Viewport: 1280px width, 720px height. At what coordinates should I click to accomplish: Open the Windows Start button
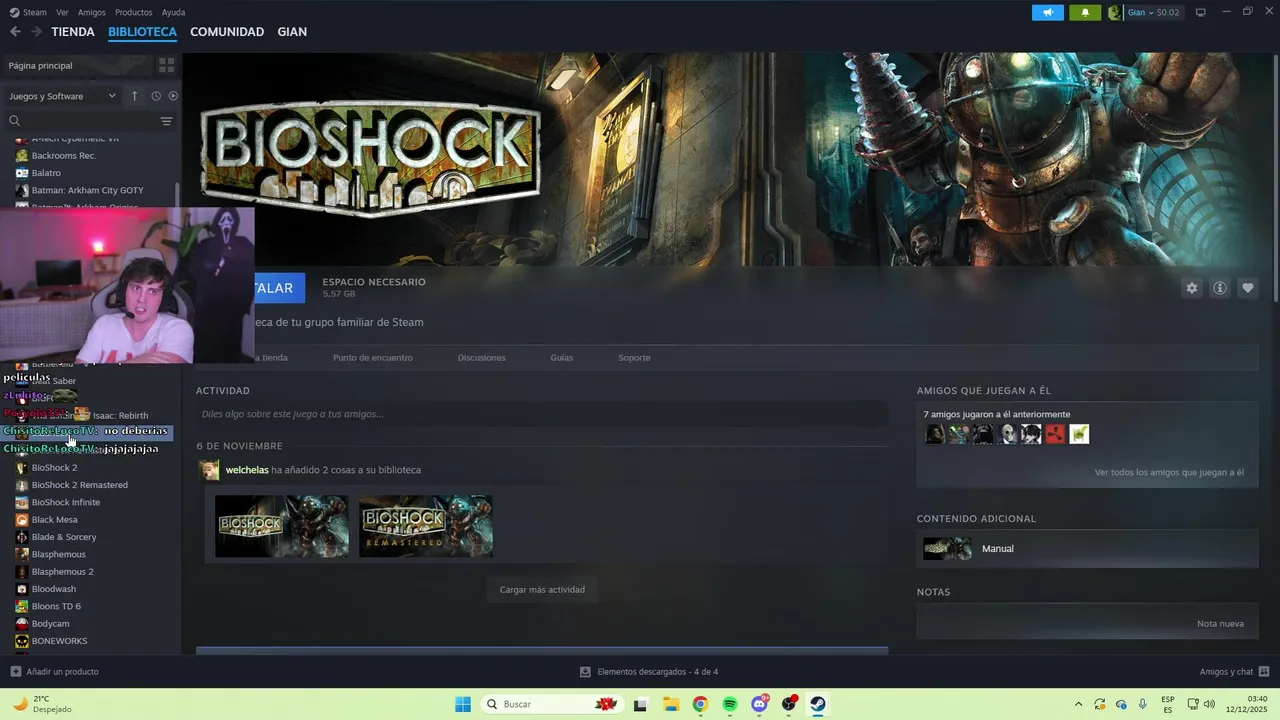pos(463,704)
